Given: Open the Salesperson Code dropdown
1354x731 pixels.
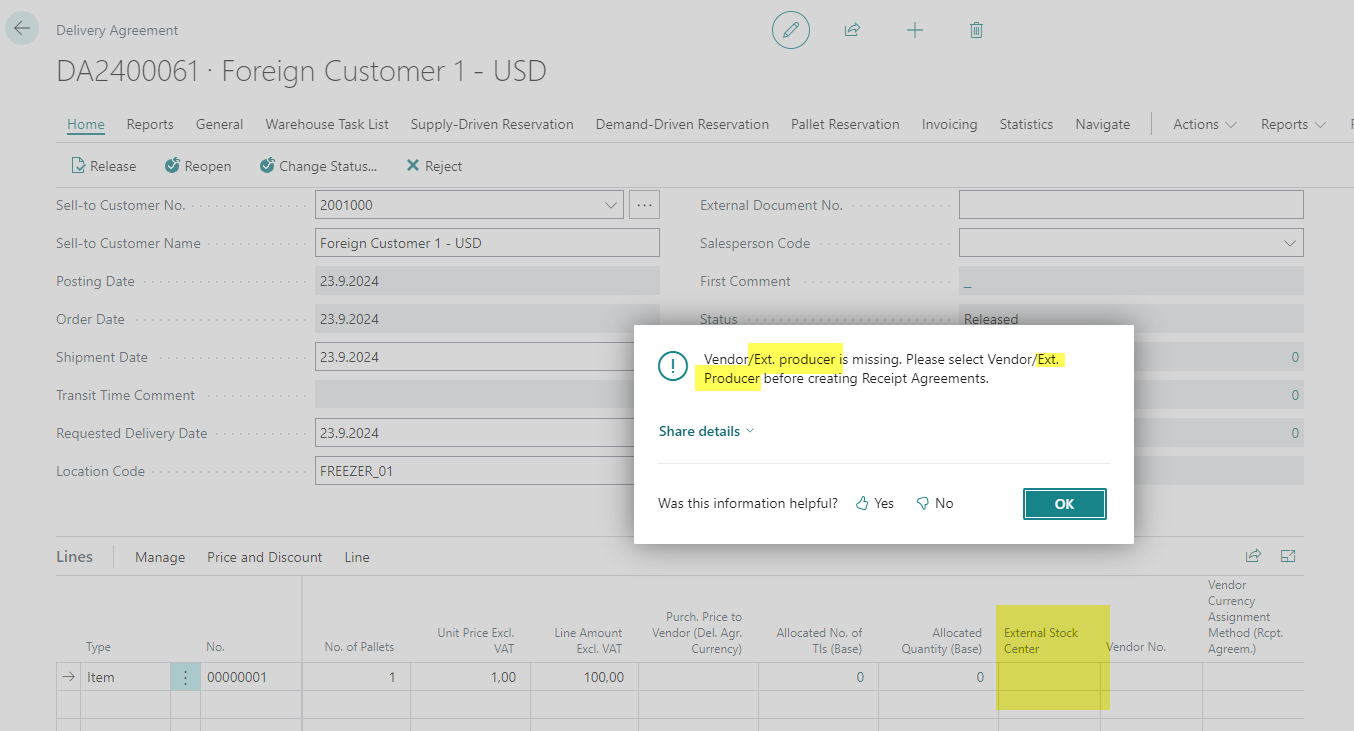Looking at the screenshot, I should pos(1290,243).
